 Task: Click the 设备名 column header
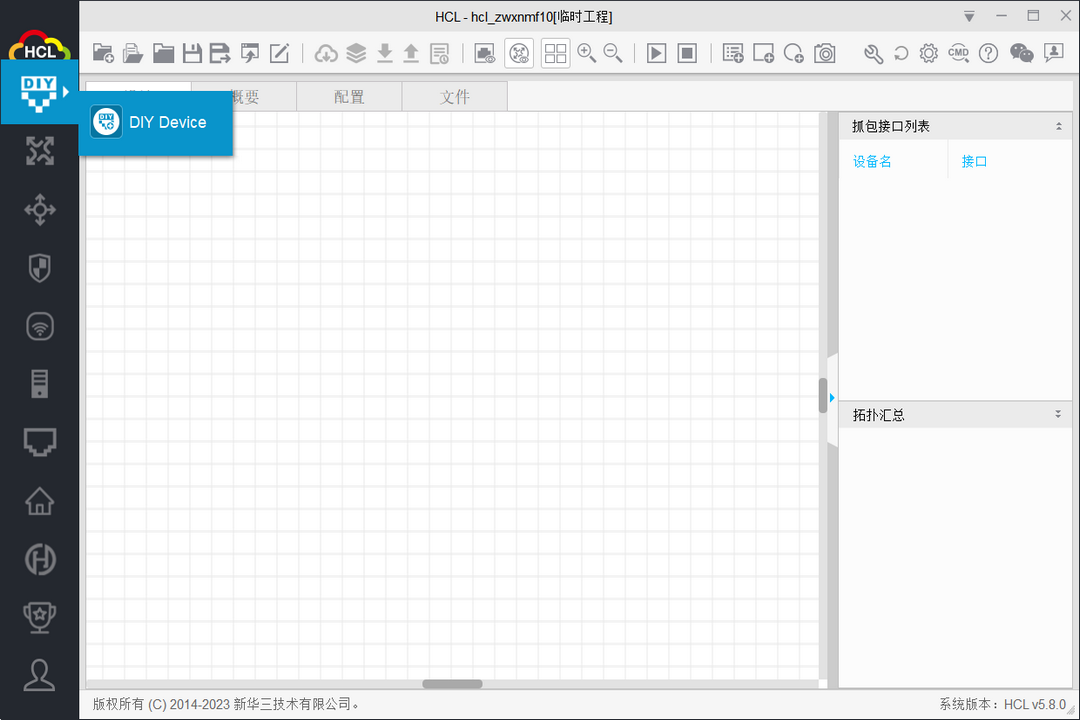click(x=872, y=160)
